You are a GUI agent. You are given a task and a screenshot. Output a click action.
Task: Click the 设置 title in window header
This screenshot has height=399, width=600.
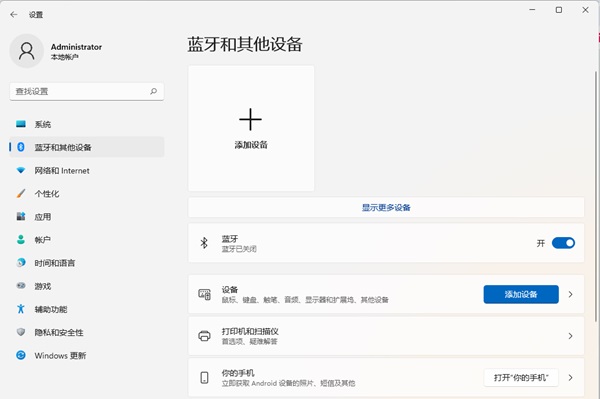[36, 15]
